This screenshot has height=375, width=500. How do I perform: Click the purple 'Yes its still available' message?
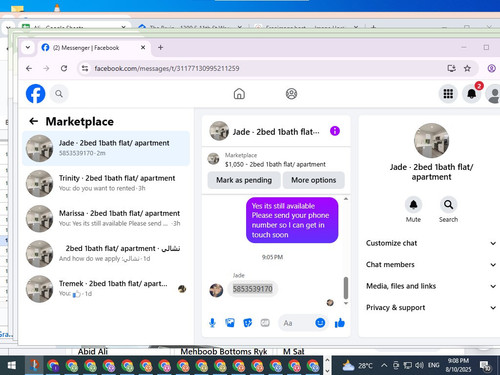pos(292,220)
